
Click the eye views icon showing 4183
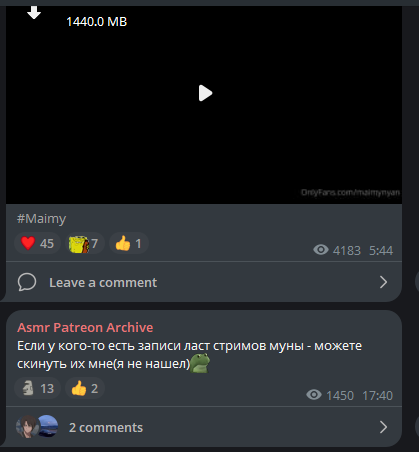pyautogui.click(x=321, y=250)
